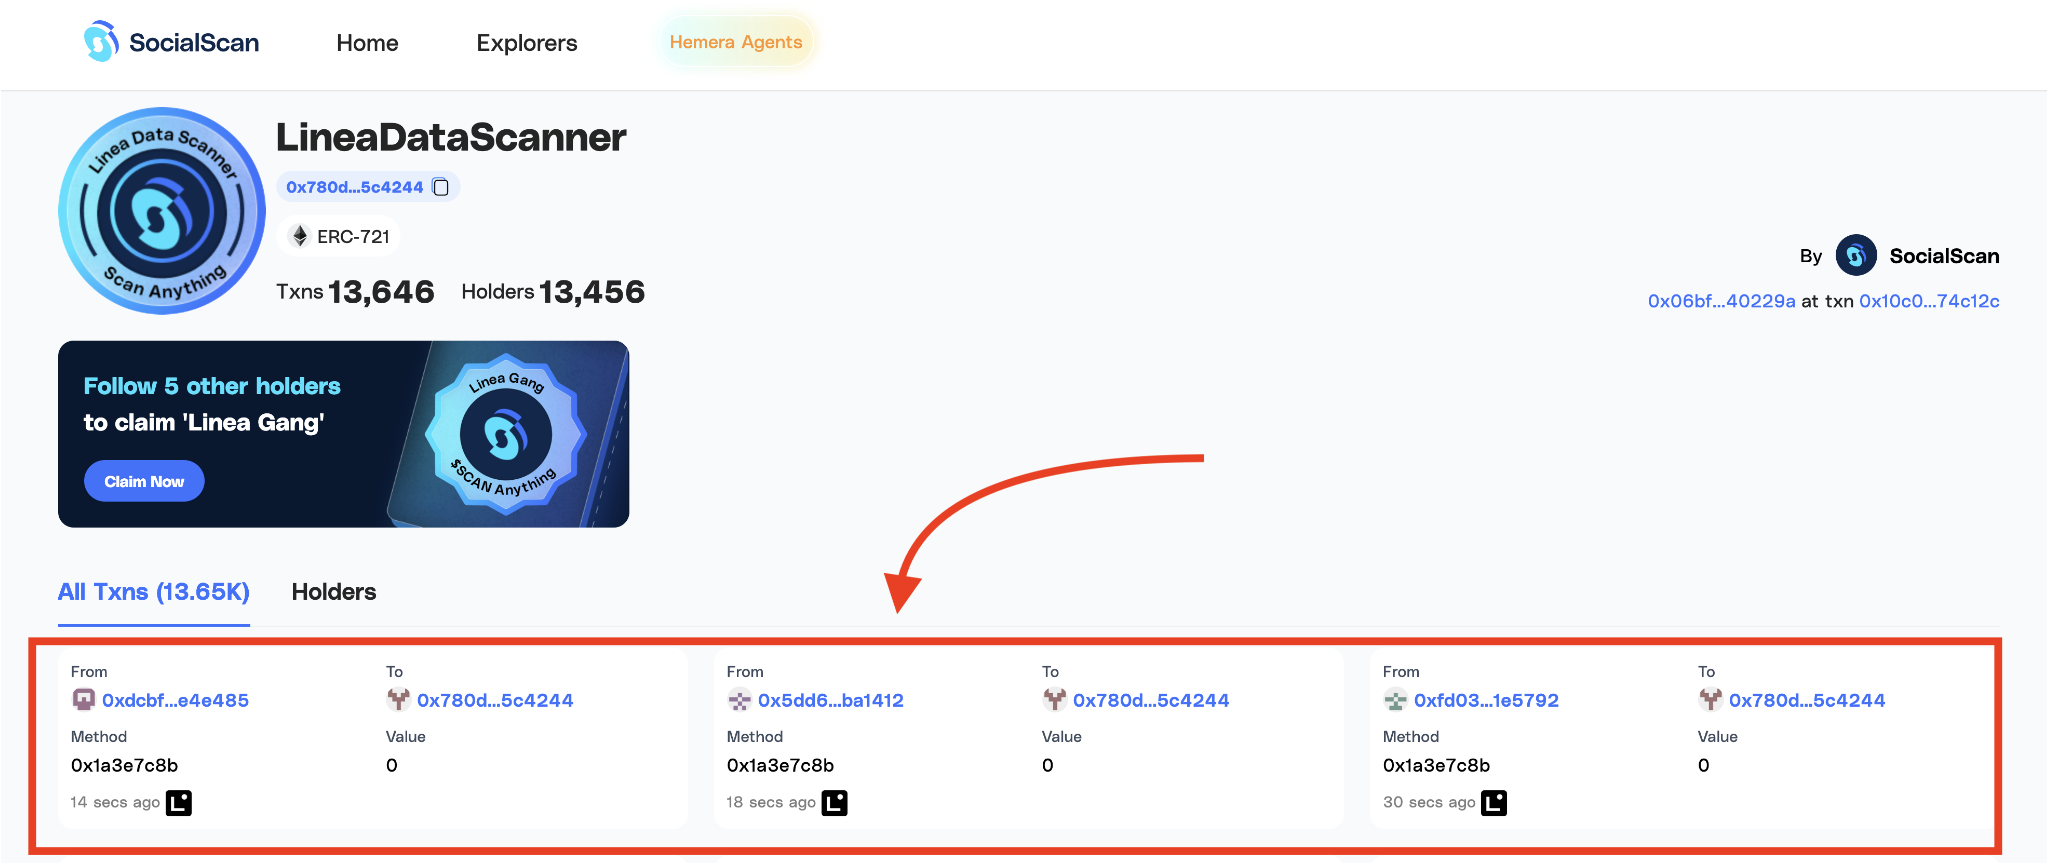Open sender address 0xfd03...1e5792
Image resolution: width=2048 pixels, height=863 pixels.
(x=1486, y=700)
